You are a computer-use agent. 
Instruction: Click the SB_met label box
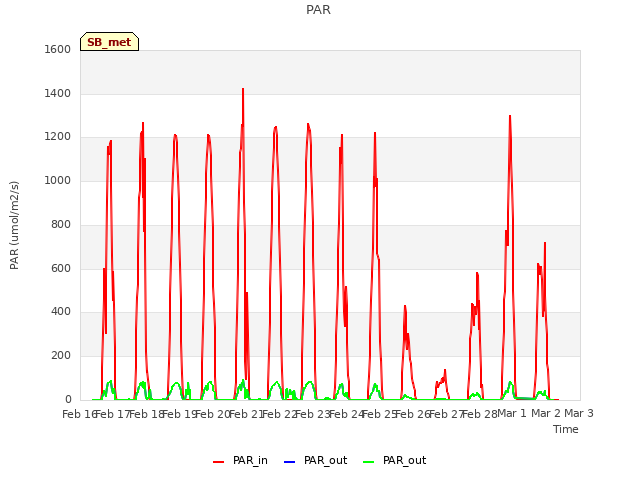(x=109, y=42)
